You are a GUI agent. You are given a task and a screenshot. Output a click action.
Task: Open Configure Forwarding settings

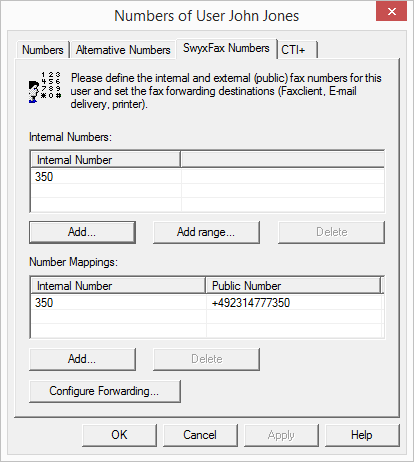pos(105,391)
